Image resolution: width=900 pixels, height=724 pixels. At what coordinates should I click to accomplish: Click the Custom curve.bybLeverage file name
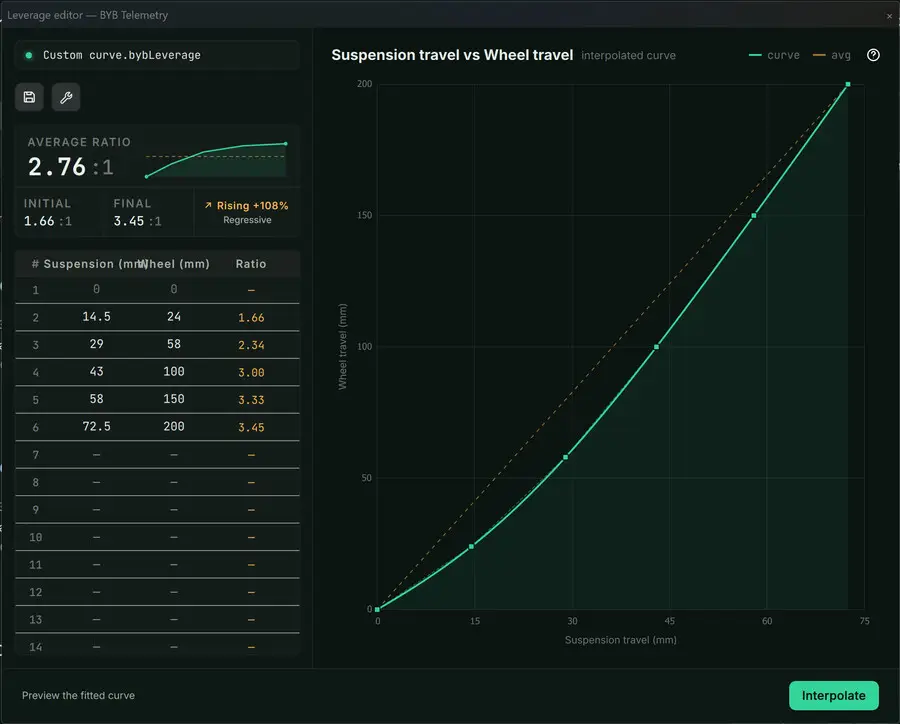[122, 55]
